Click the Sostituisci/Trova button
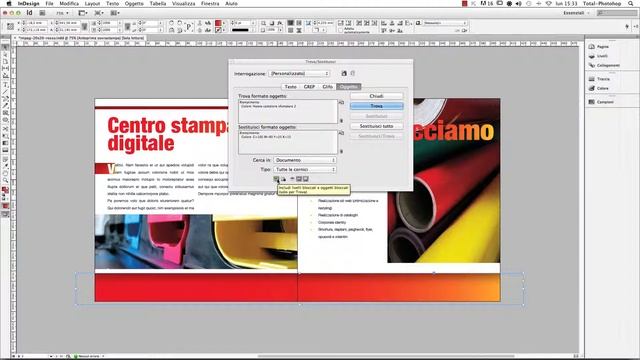This screenshot has height=360, width=640. click(x=376, y=136)
